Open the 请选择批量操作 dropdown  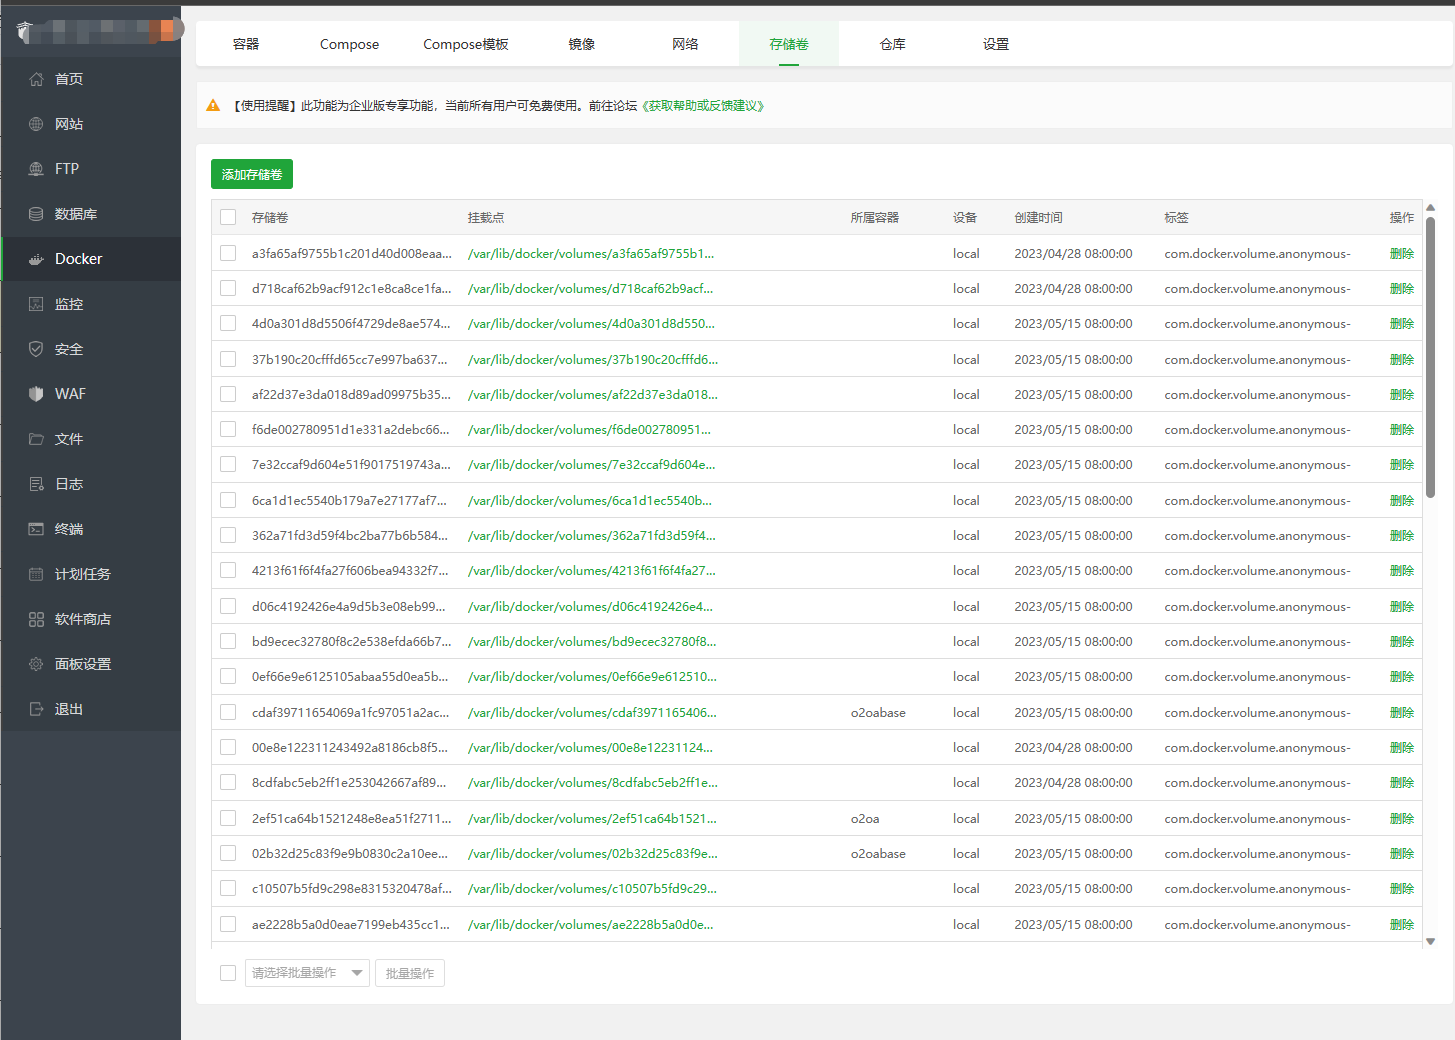point(307,973)
